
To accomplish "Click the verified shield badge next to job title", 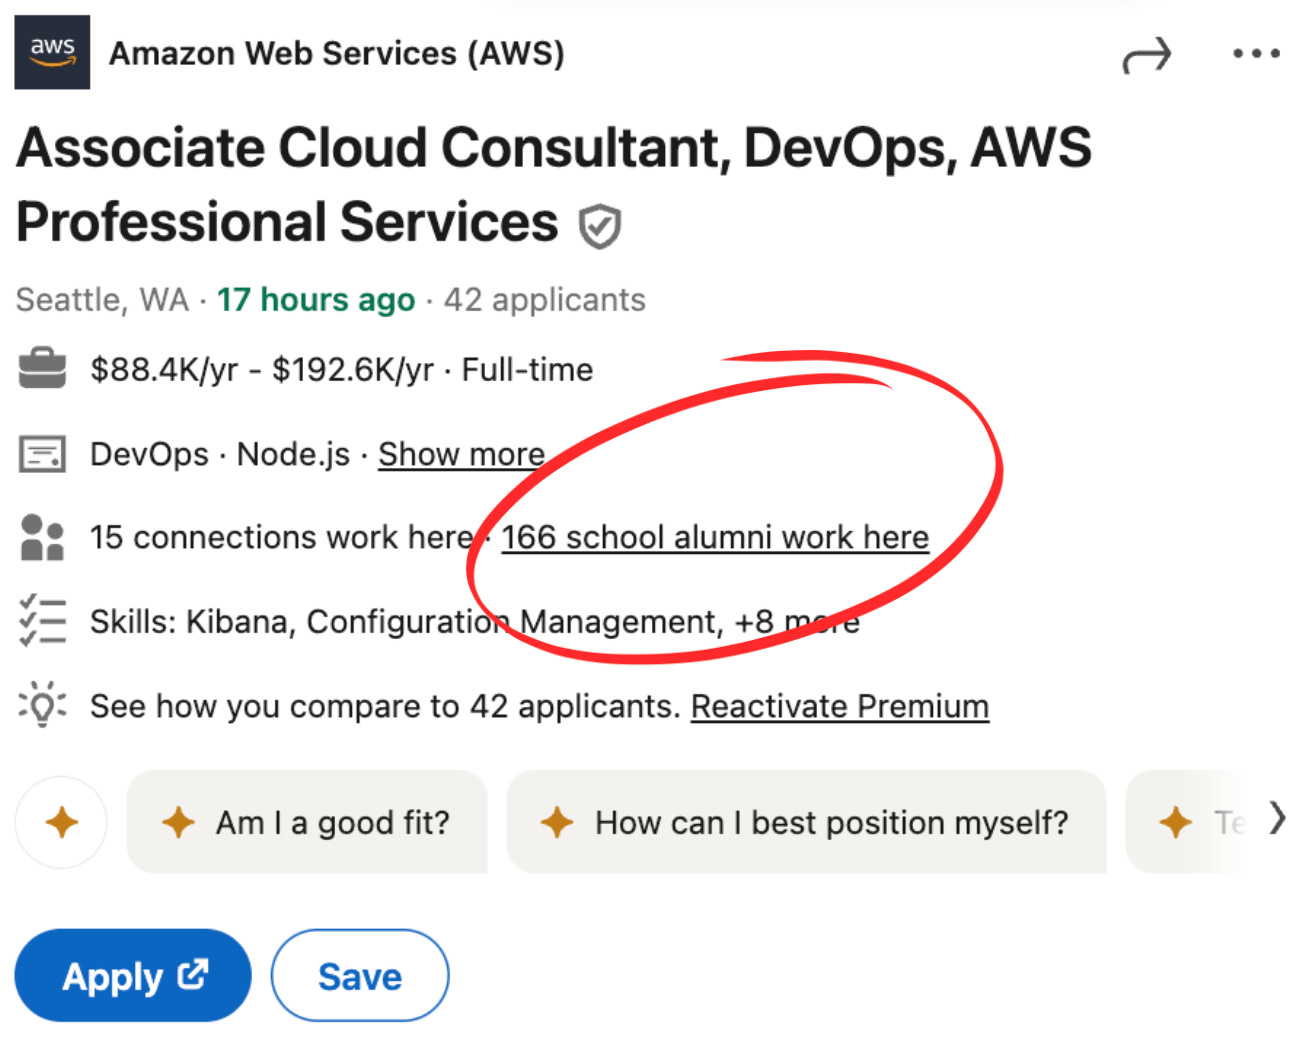I will coord(600,226).
